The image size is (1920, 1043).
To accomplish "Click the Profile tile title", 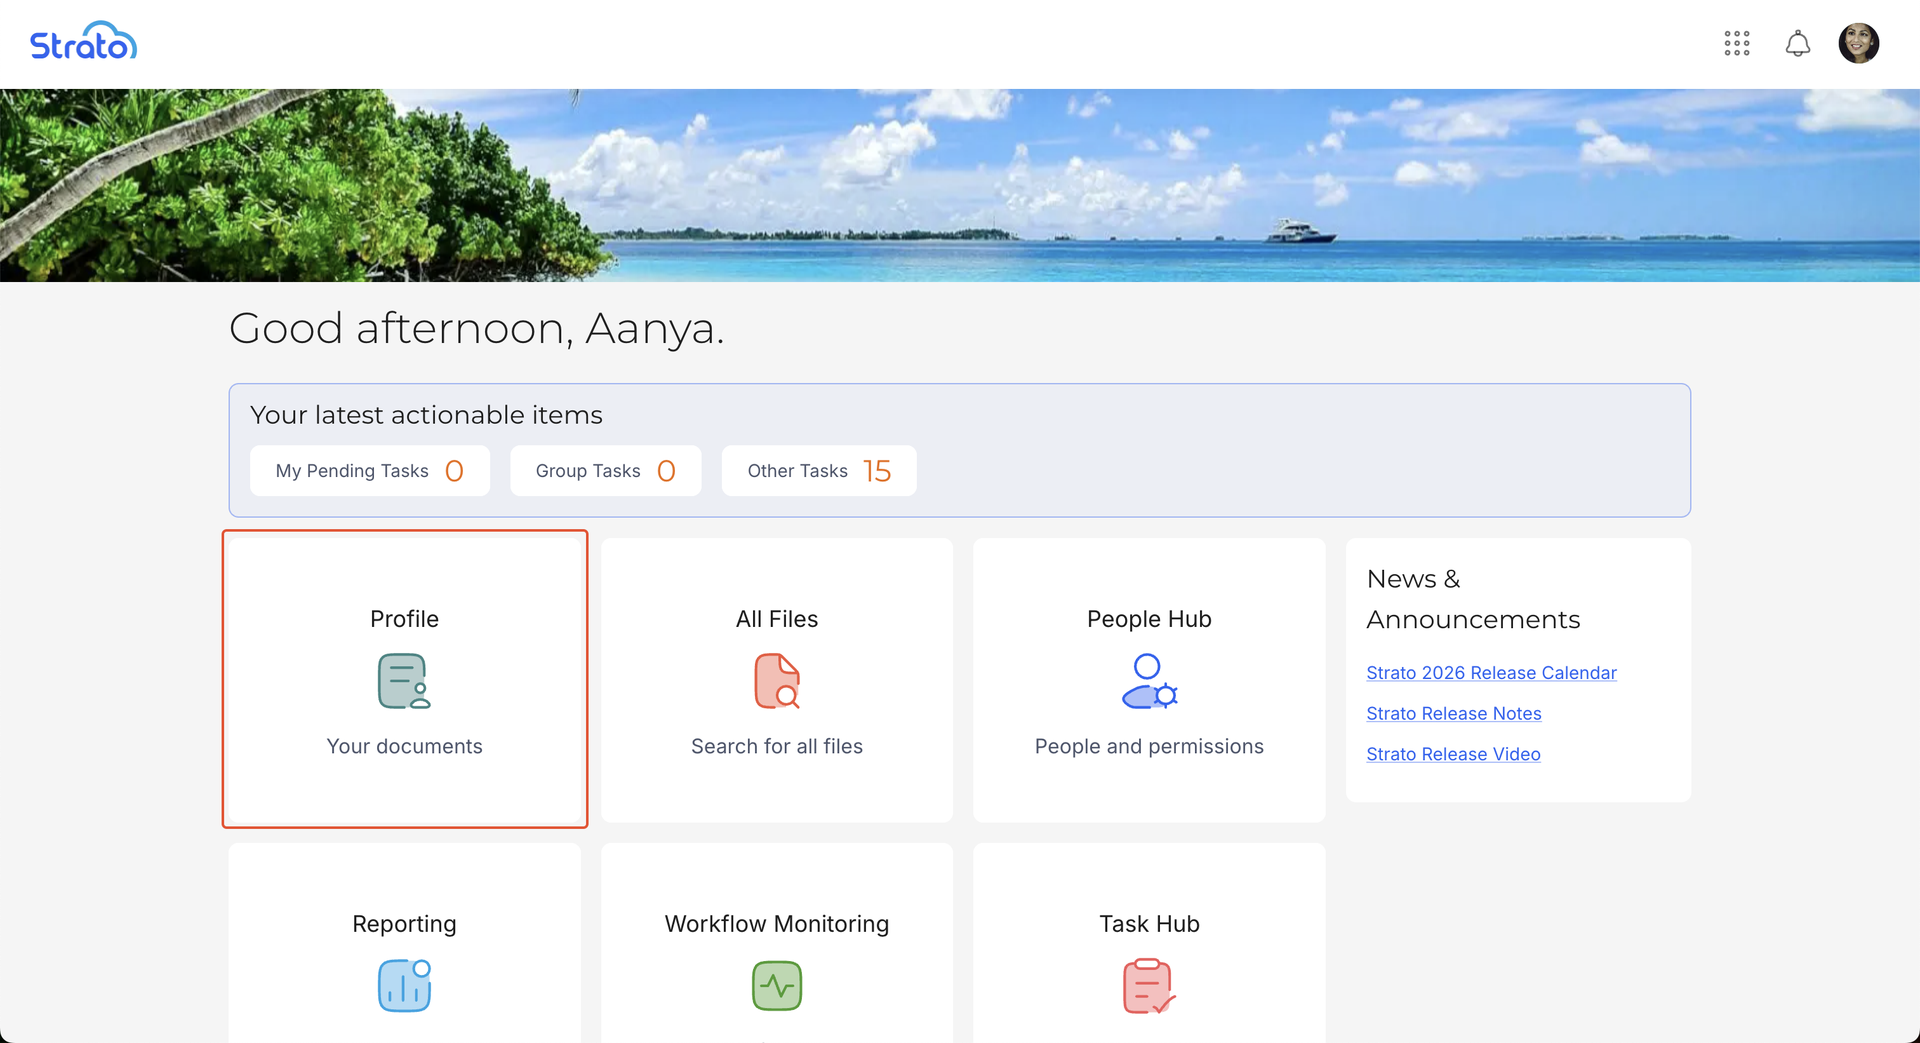I will pos(404,619).
